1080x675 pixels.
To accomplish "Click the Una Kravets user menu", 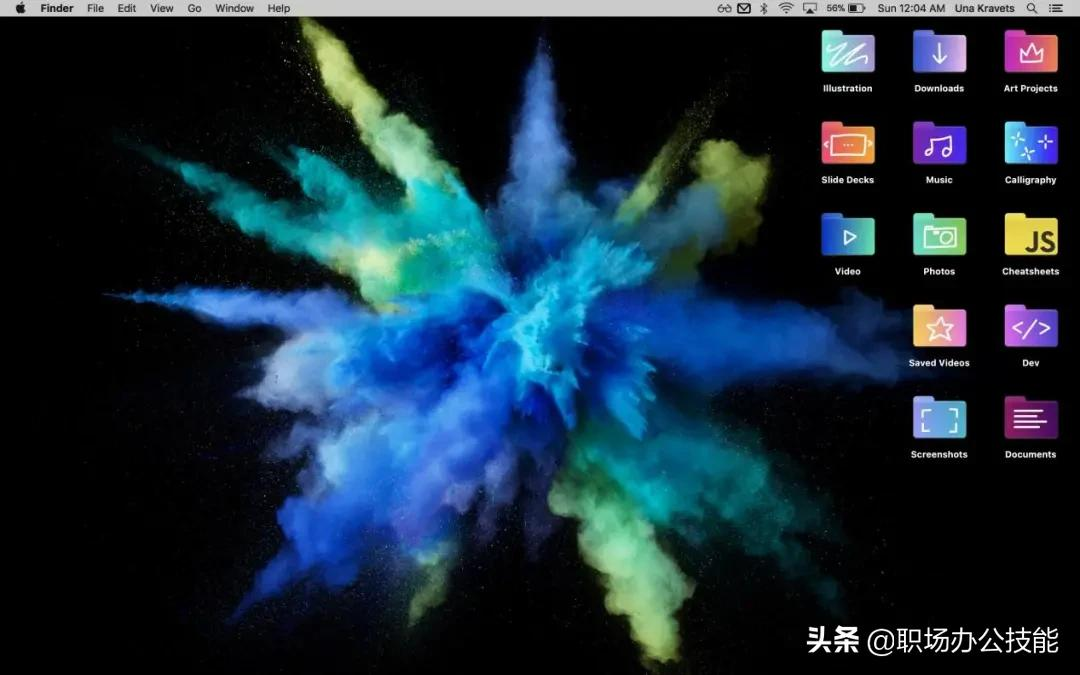I will 987,8.
